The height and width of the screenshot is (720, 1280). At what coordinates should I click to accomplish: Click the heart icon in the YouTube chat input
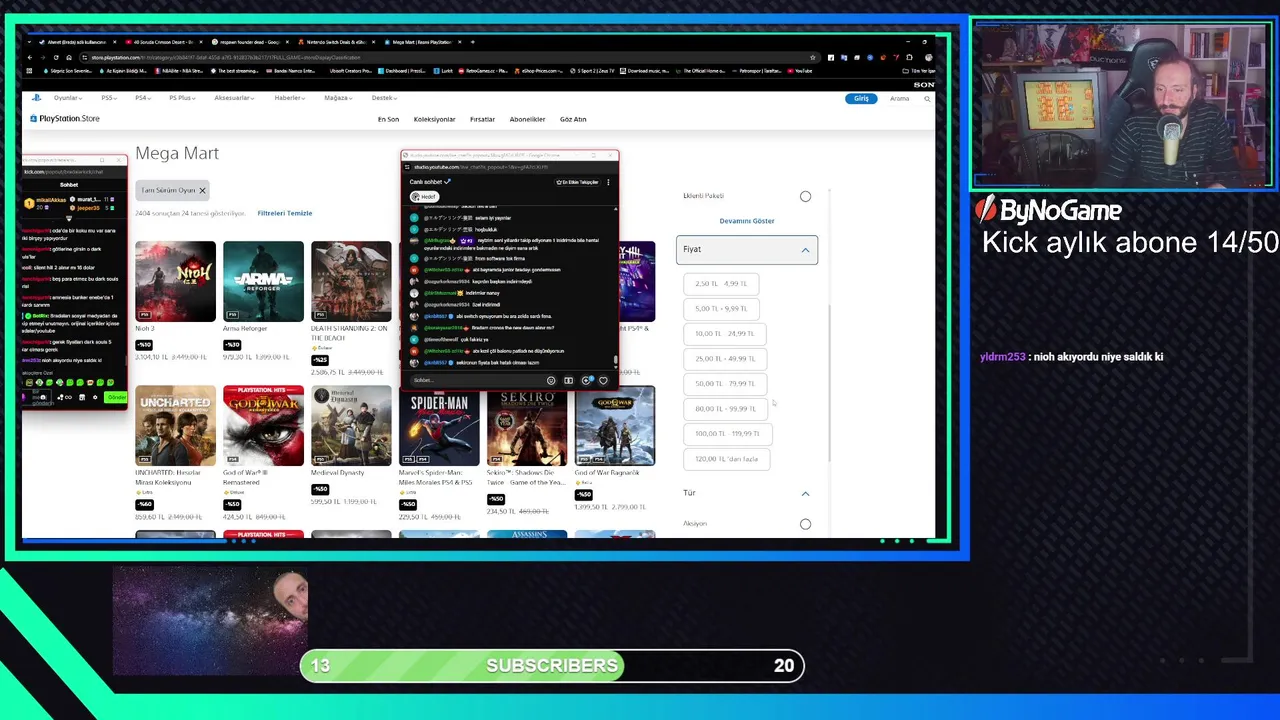603,380
